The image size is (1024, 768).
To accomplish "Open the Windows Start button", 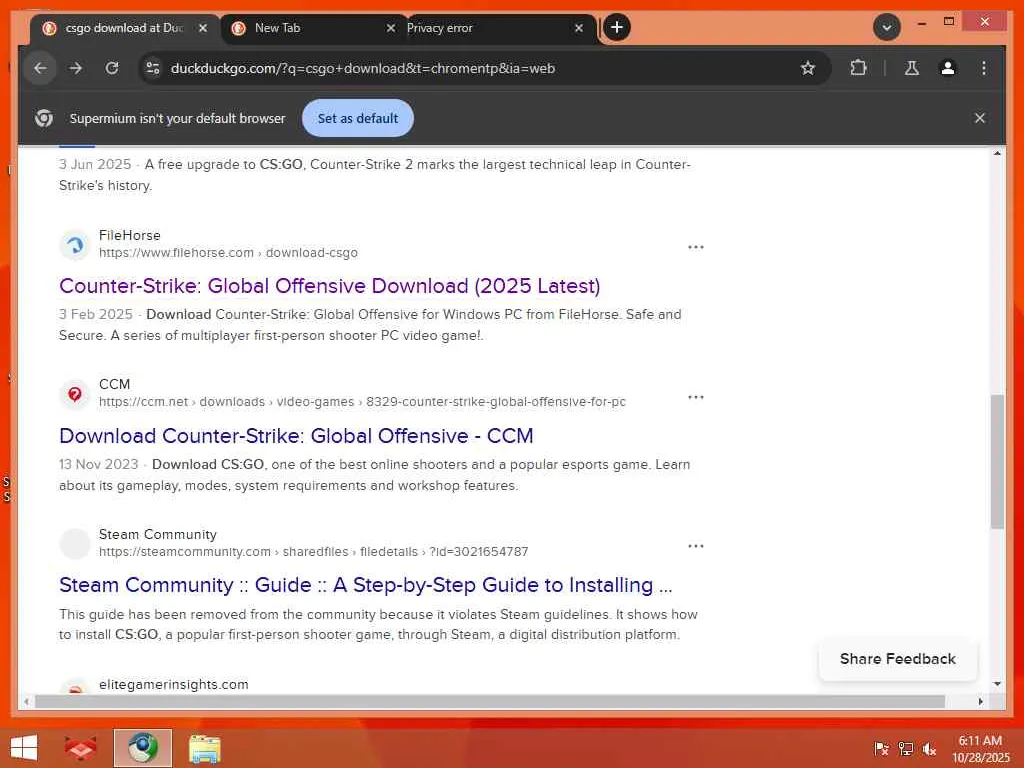I will [x=24, y=748].
